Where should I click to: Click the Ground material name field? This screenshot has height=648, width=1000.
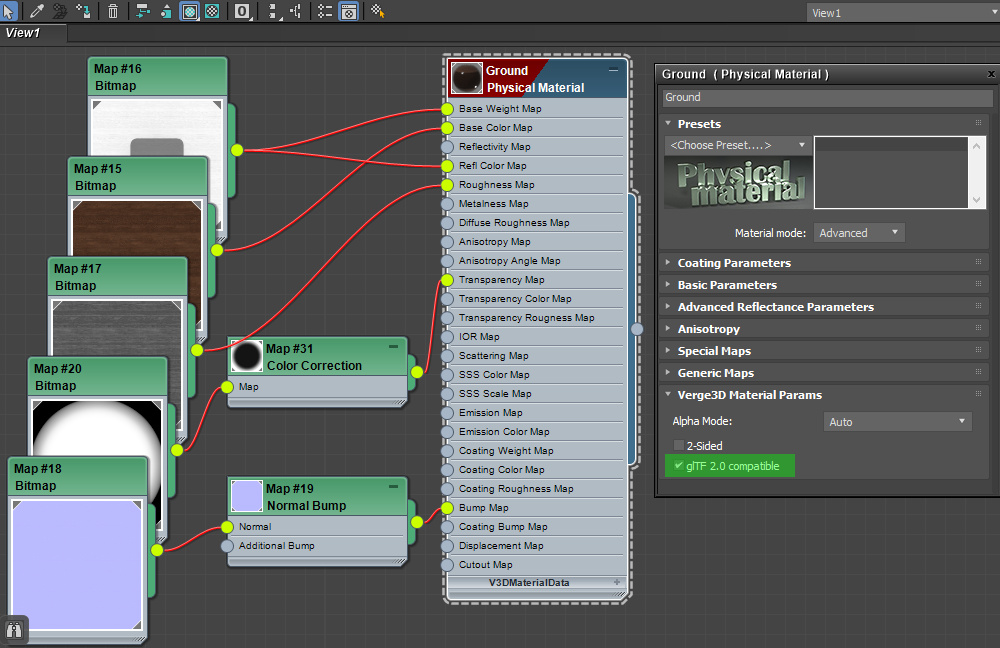(828, 98)
